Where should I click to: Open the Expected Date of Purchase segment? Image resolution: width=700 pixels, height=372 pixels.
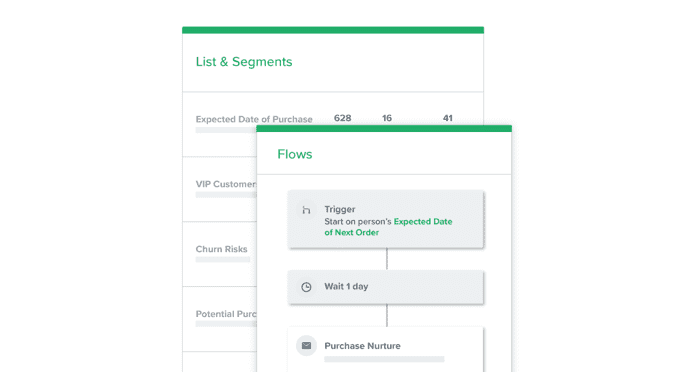click(x=254, y=119)
